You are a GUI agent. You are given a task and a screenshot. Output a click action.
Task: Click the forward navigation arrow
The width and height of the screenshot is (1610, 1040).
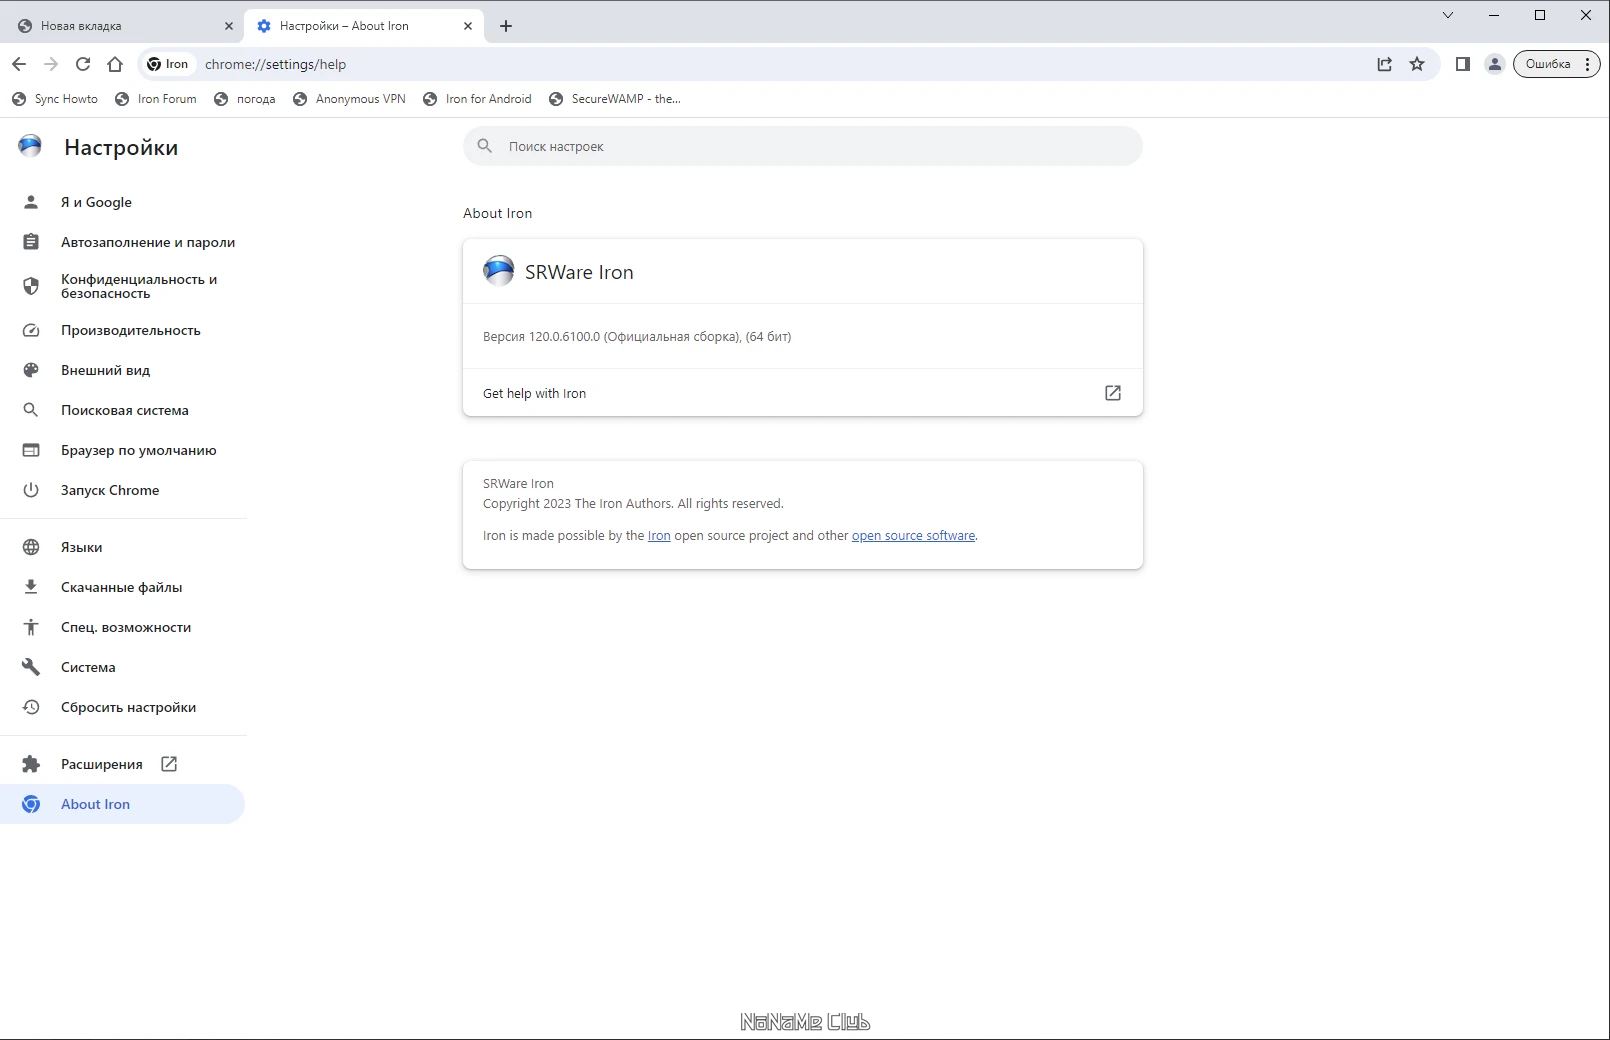51,64
